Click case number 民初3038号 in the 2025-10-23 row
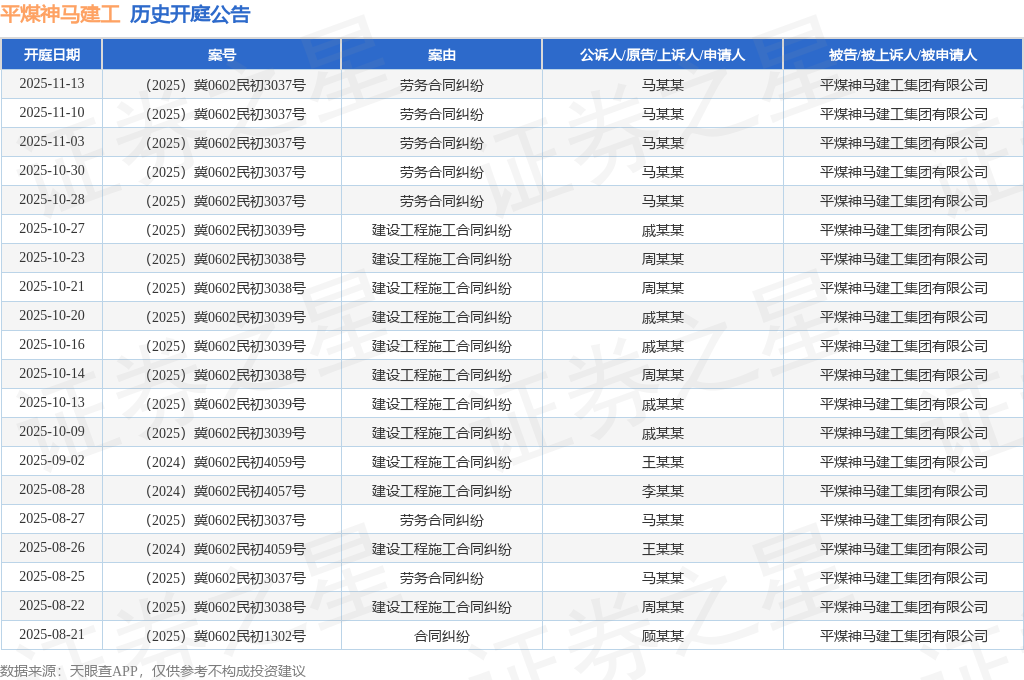The image size is (1024, 680). point(222,259)
